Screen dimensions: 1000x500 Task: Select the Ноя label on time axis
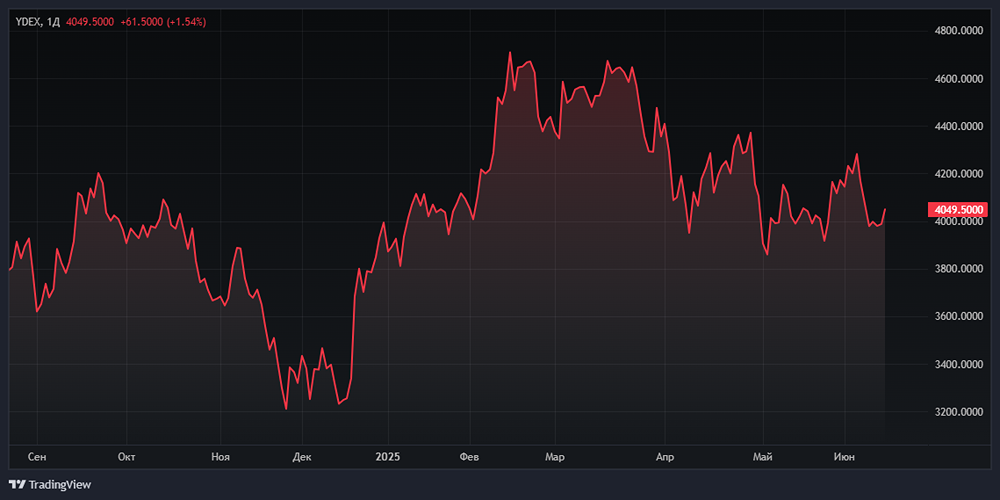pyautogui.click(x=220, y=457)
